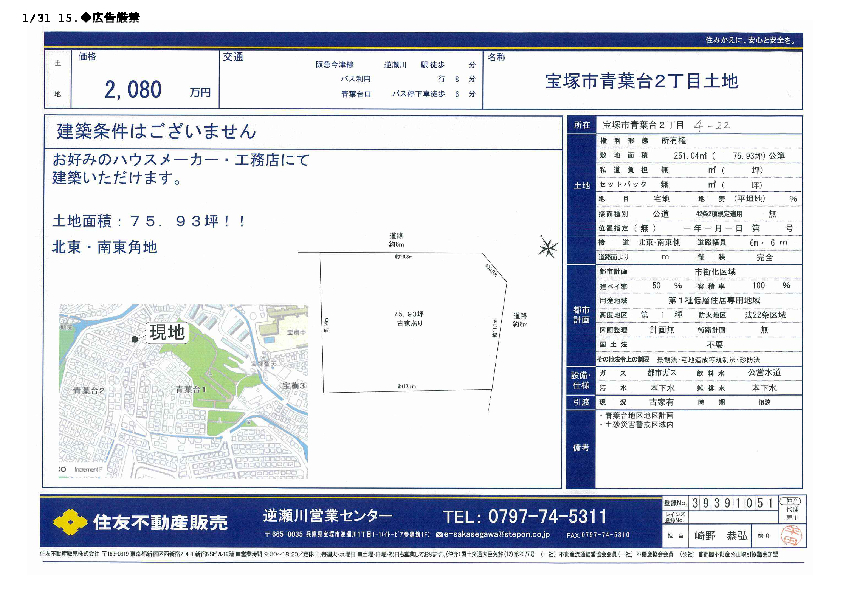Click the north compass star icon

(x=547, y=248)
